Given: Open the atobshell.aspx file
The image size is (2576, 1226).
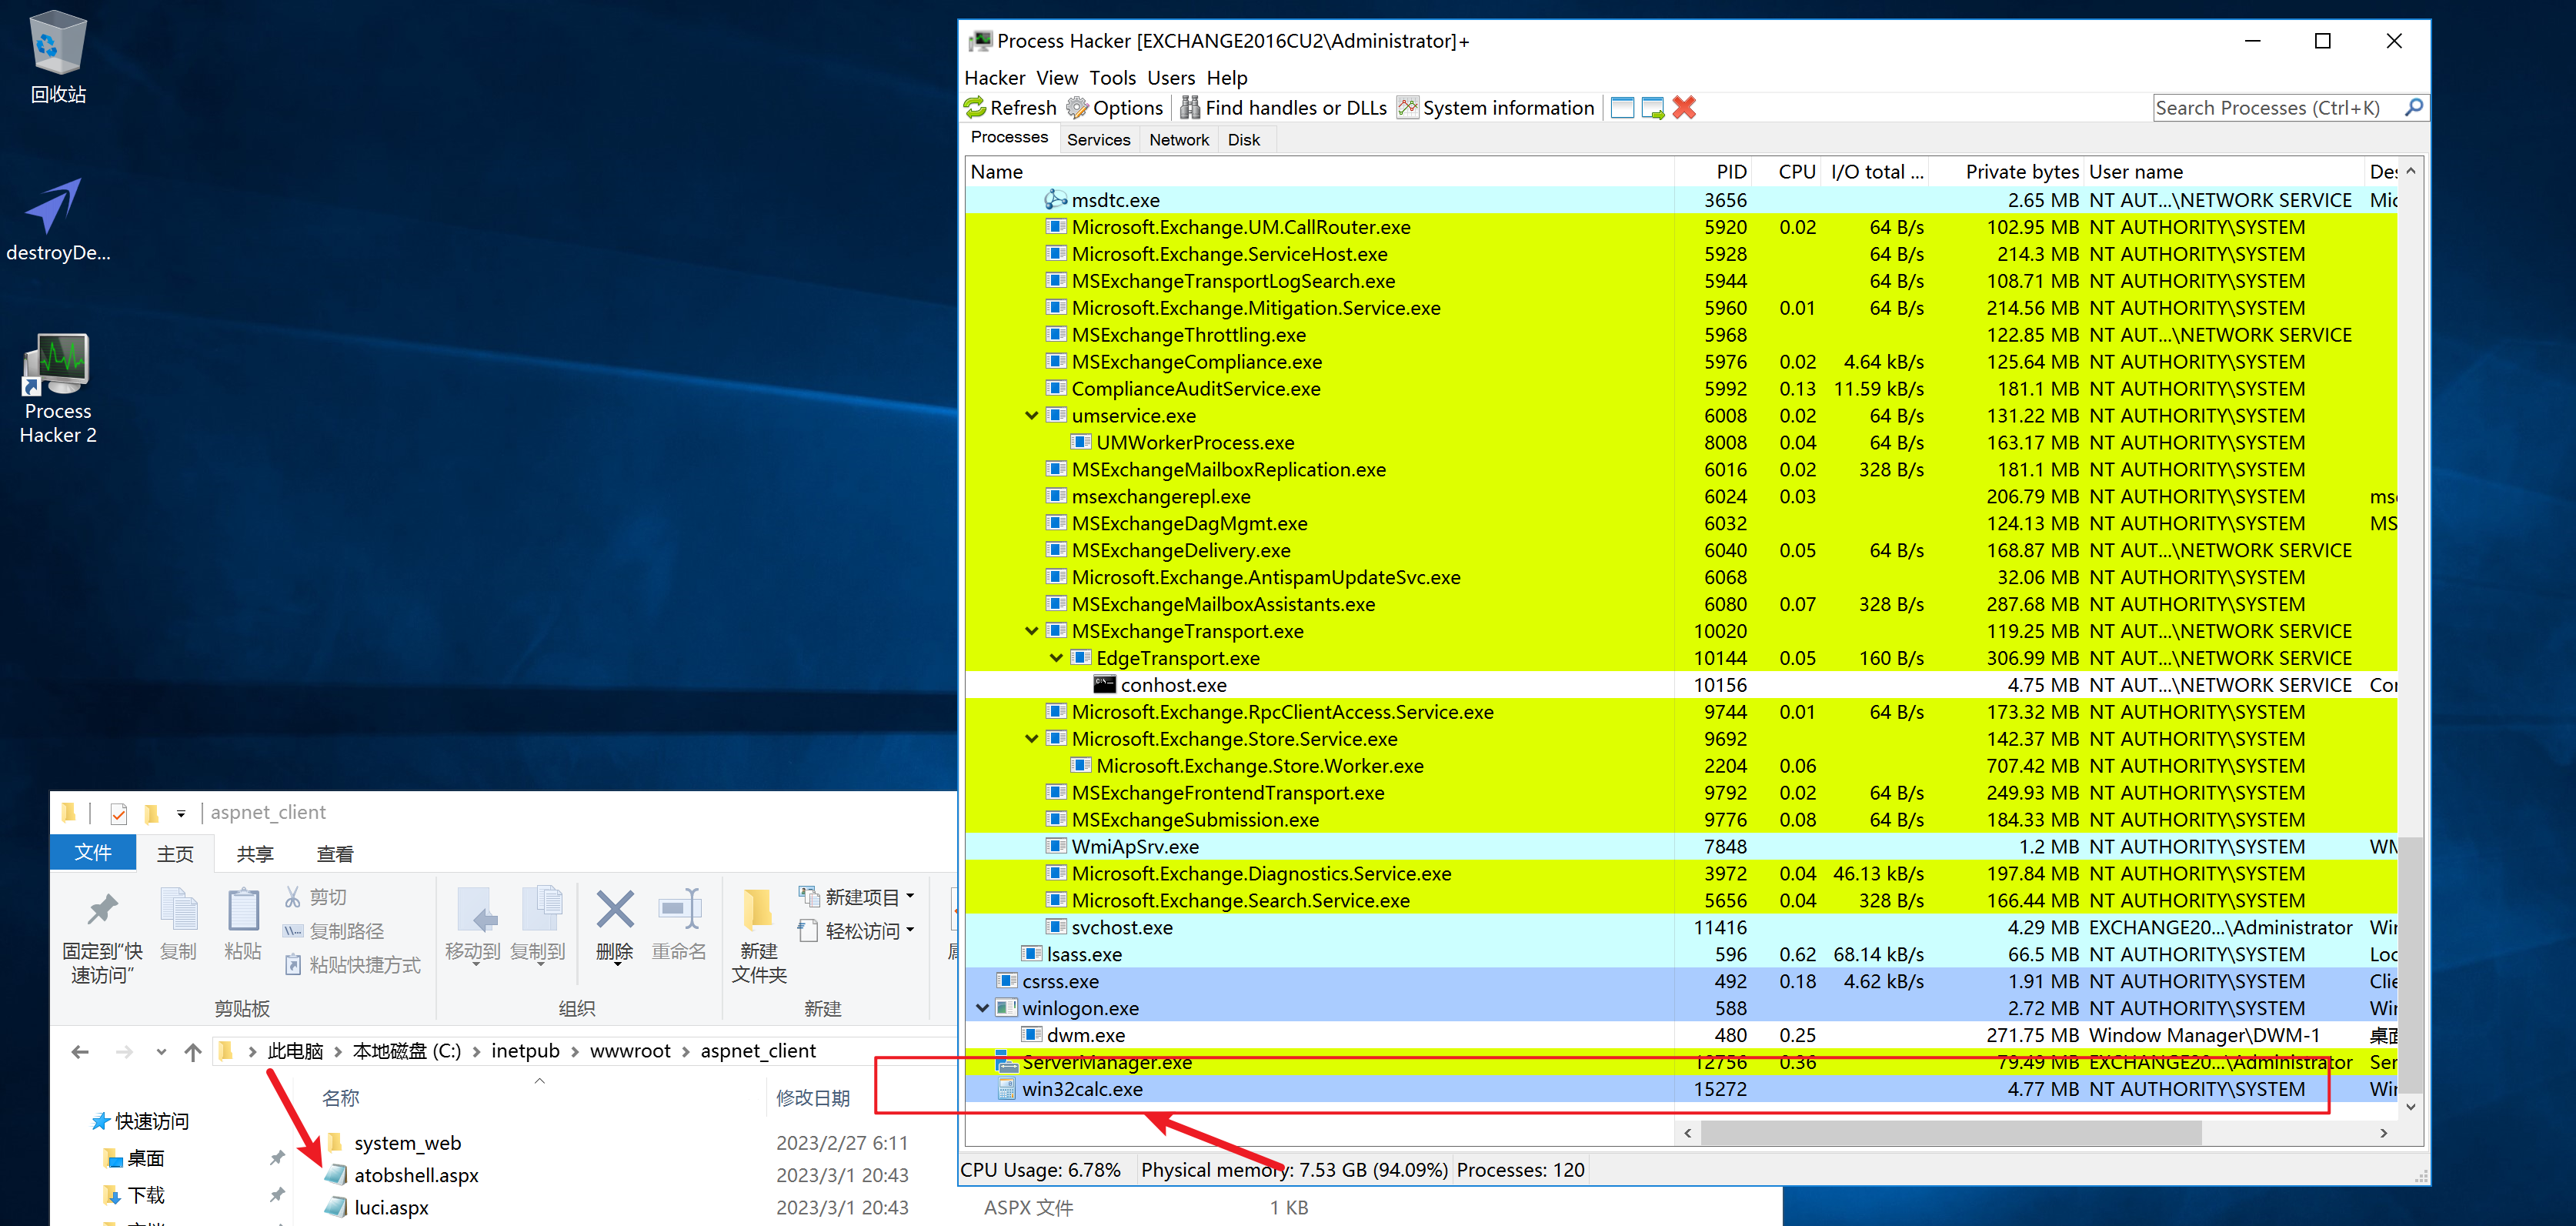Looking at the screenshot, I should [x=415, y=1175].
